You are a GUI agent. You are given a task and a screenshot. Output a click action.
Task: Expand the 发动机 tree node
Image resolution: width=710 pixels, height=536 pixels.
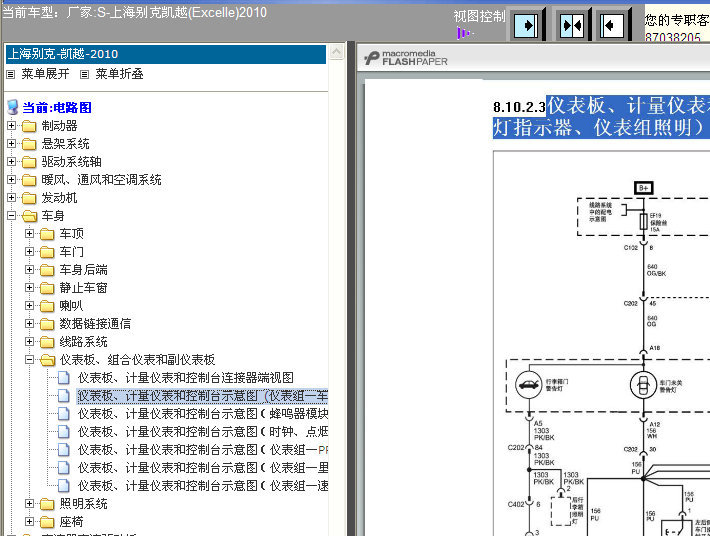(11, 198)
